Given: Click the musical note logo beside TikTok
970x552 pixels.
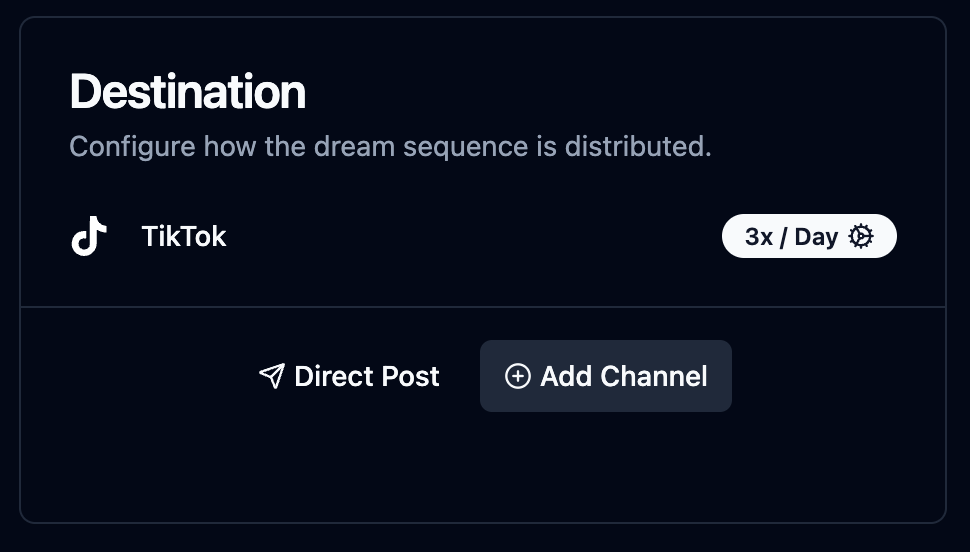Looking at the screenshot, I should [89, 236].
